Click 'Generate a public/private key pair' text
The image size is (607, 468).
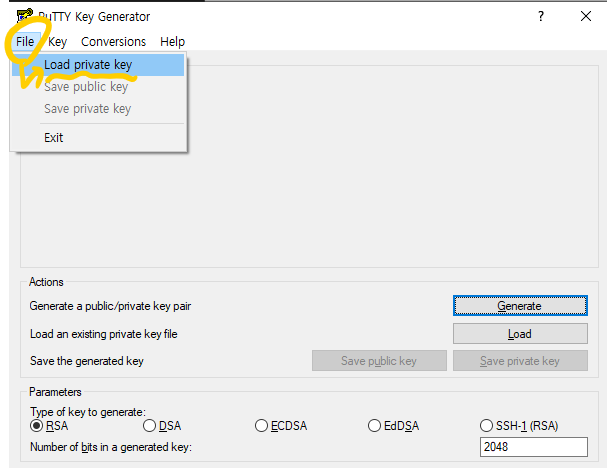110,306
